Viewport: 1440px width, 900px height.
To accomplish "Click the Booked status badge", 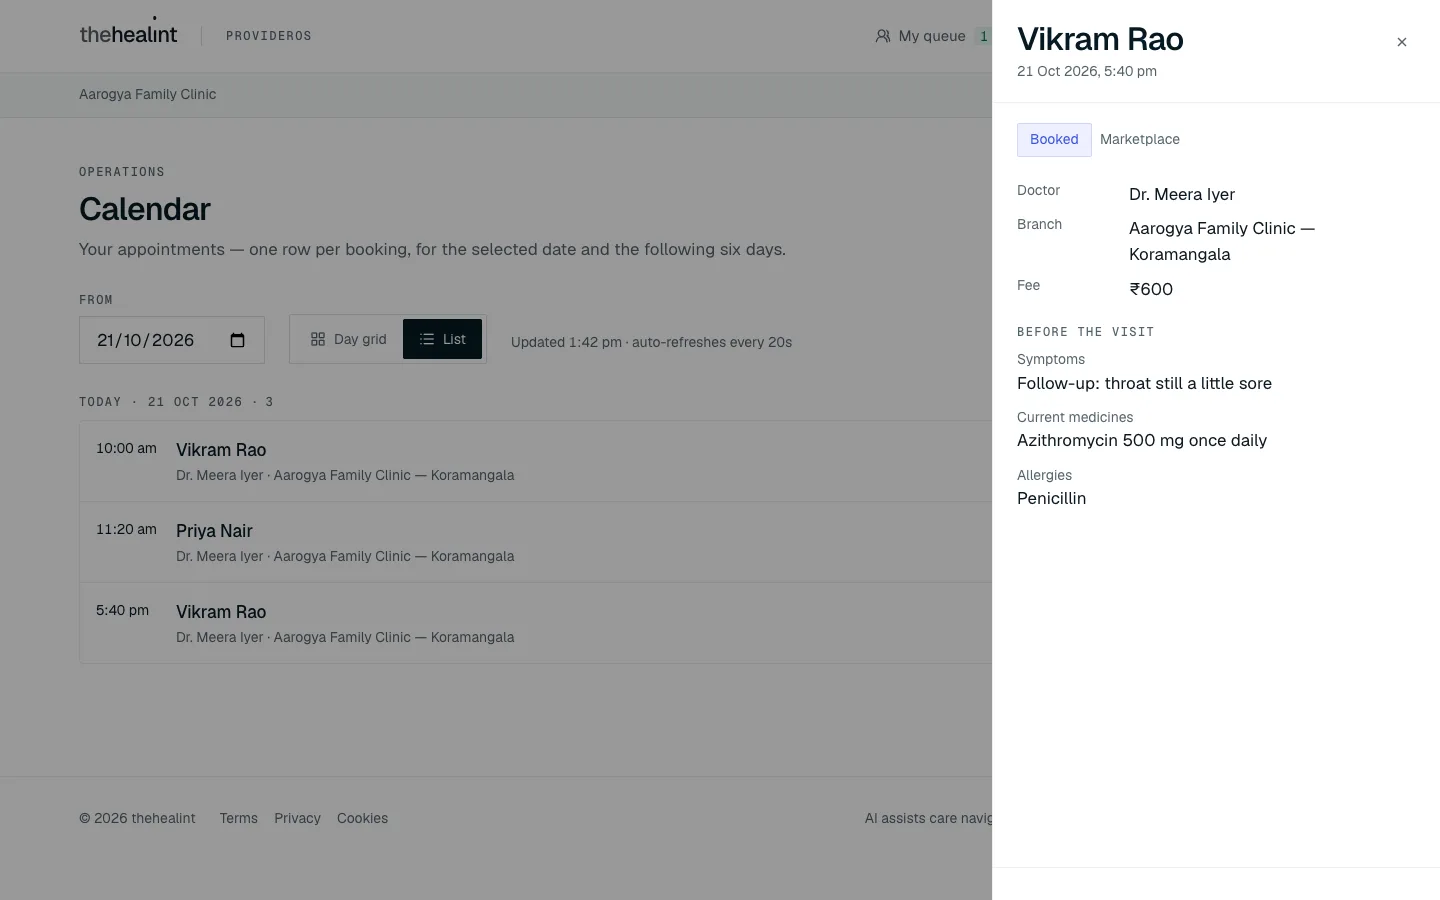I will point(1054,140).
